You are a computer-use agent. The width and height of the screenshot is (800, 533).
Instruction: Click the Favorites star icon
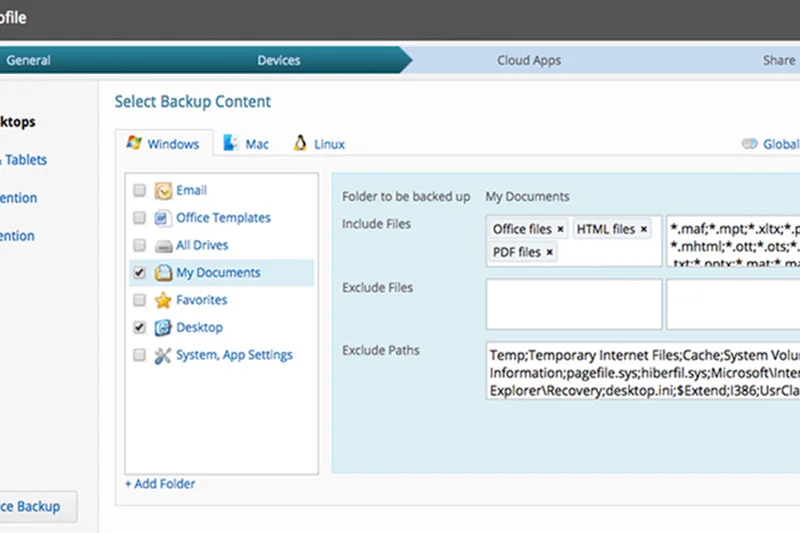(163, 300)
